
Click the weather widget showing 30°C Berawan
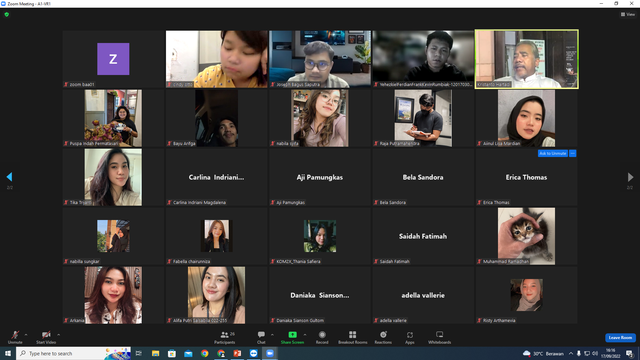pos(543,353)
